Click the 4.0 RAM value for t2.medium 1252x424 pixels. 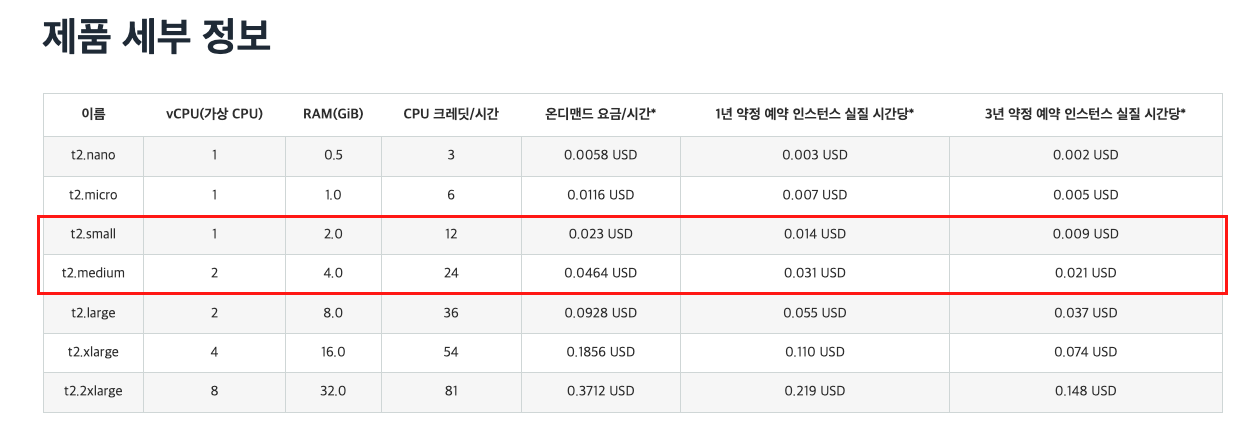coord(333,273)
